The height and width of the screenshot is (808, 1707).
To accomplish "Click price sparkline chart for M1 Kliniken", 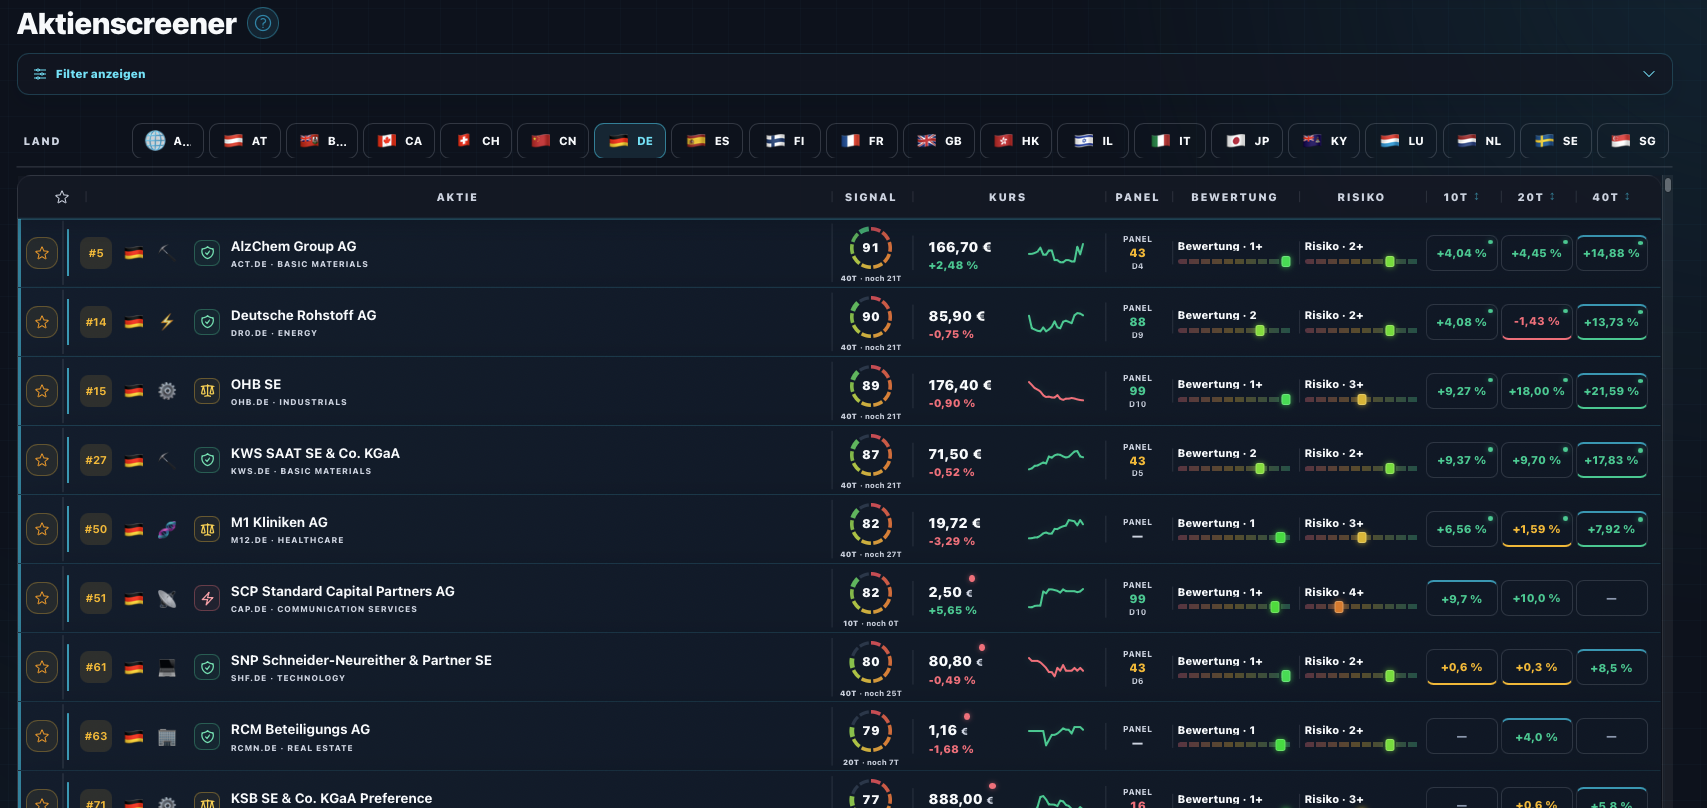I will [1056, 529].
